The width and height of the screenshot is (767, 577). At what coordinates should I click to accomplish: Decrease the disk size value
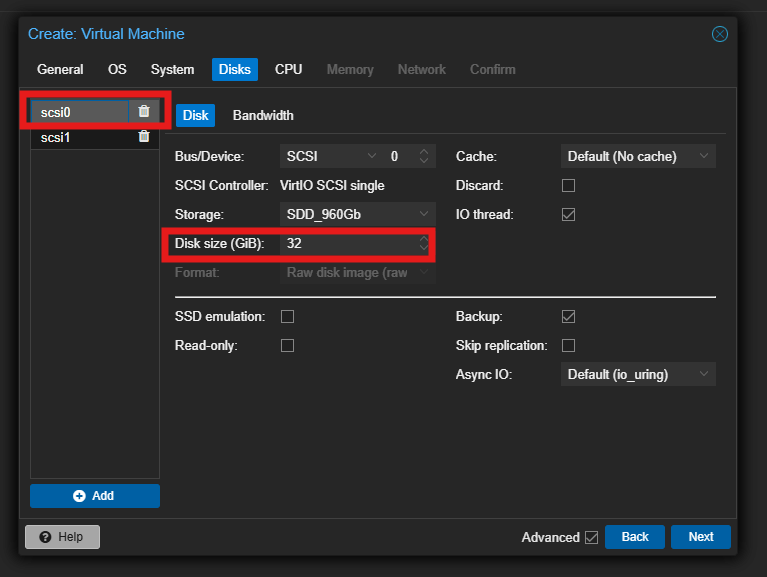[x=424, y=247]
